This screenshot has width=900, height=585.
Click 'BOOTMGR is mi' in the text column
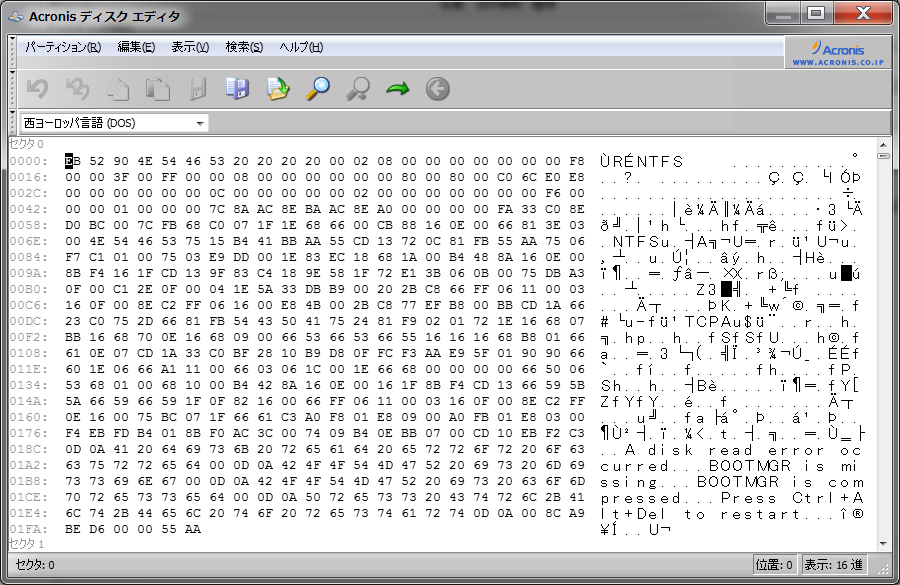click(785, 466)
